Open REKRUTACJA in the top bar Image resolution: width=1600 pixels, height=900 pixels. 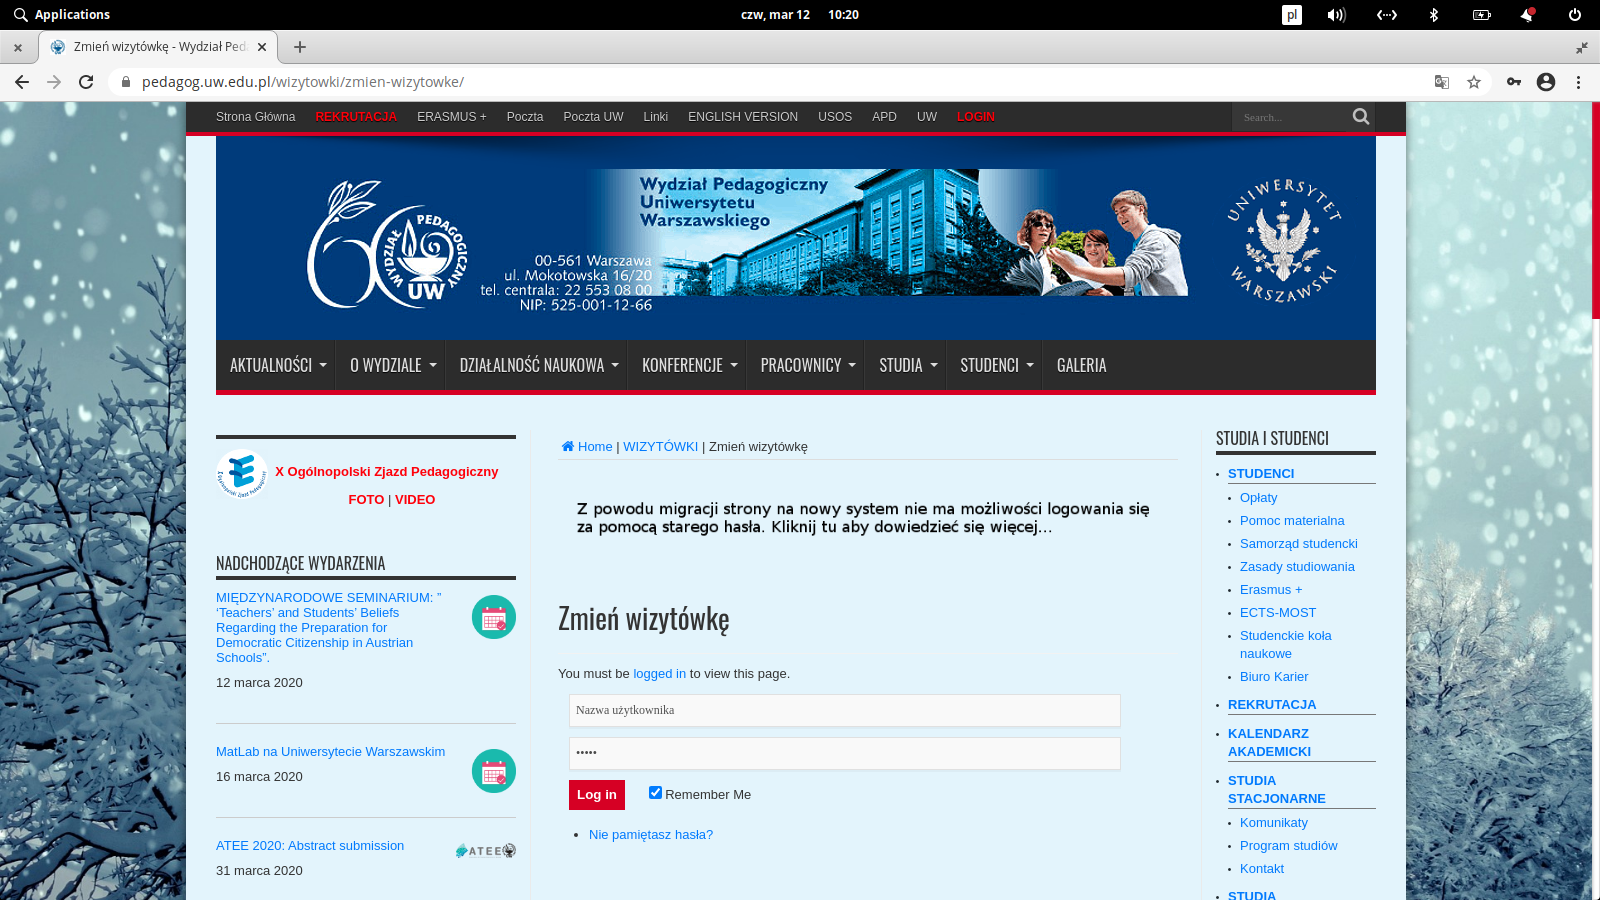356,117
